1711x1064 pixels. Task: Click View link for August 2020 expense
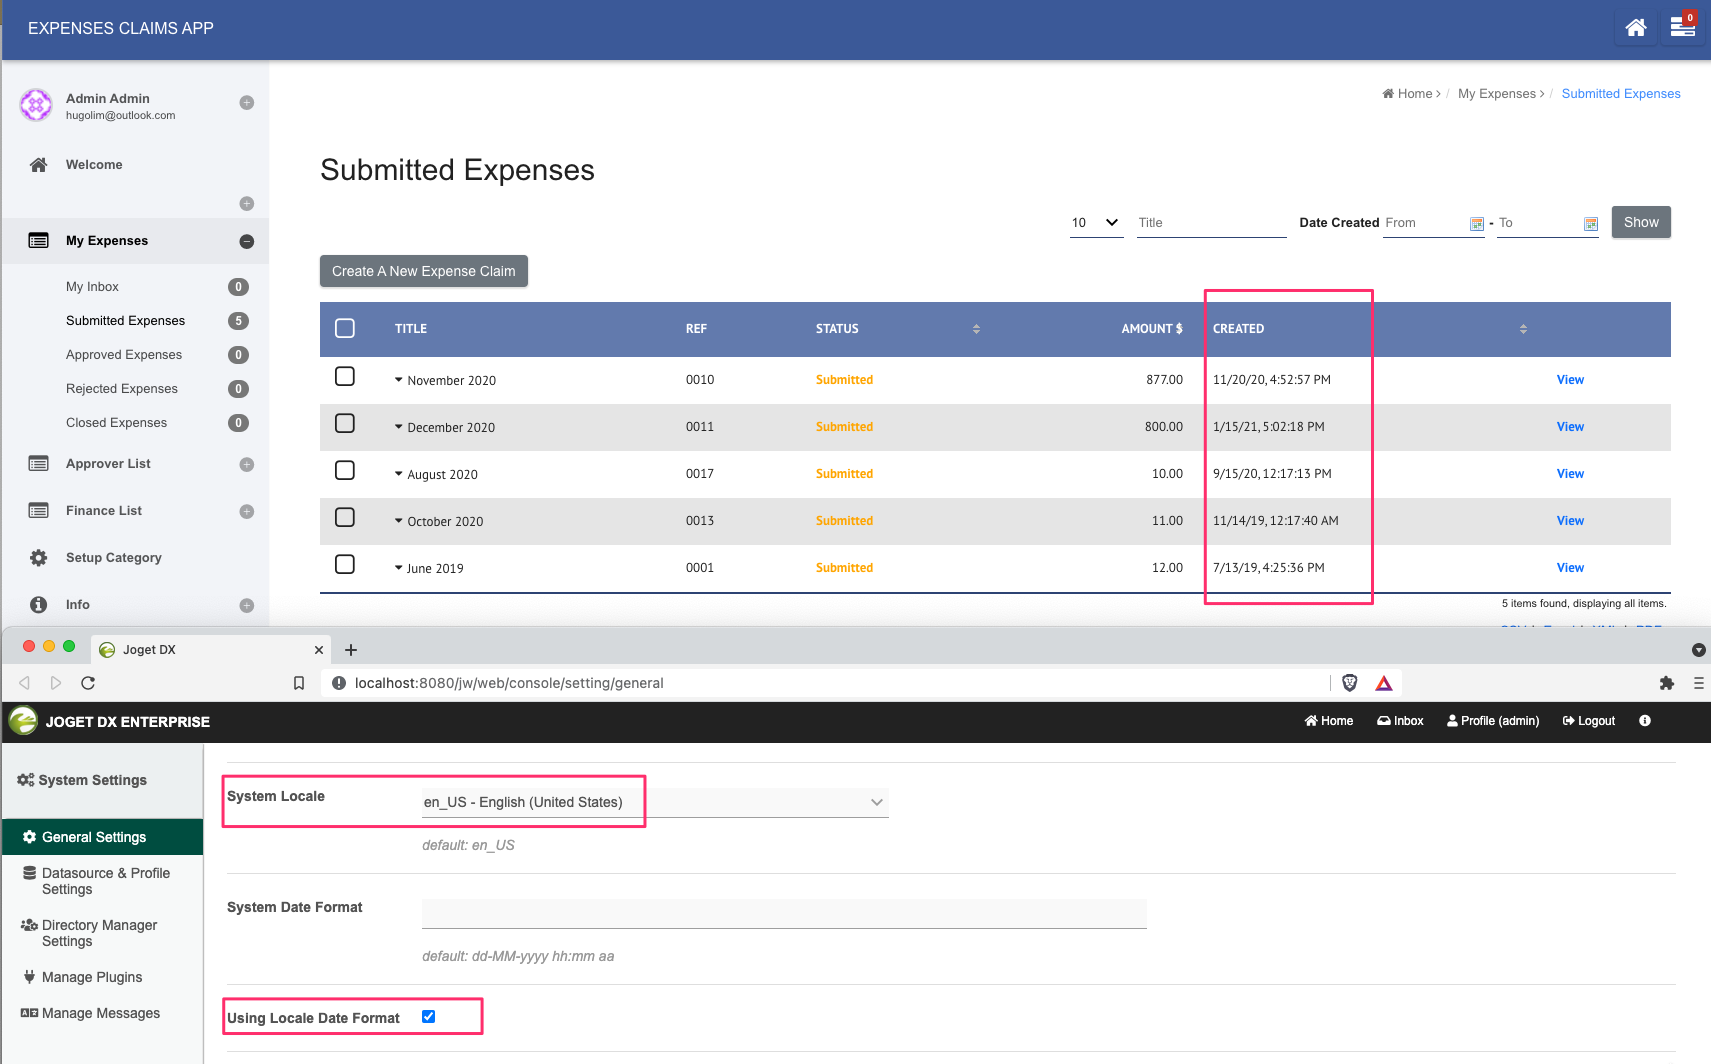coord(1569,474)
